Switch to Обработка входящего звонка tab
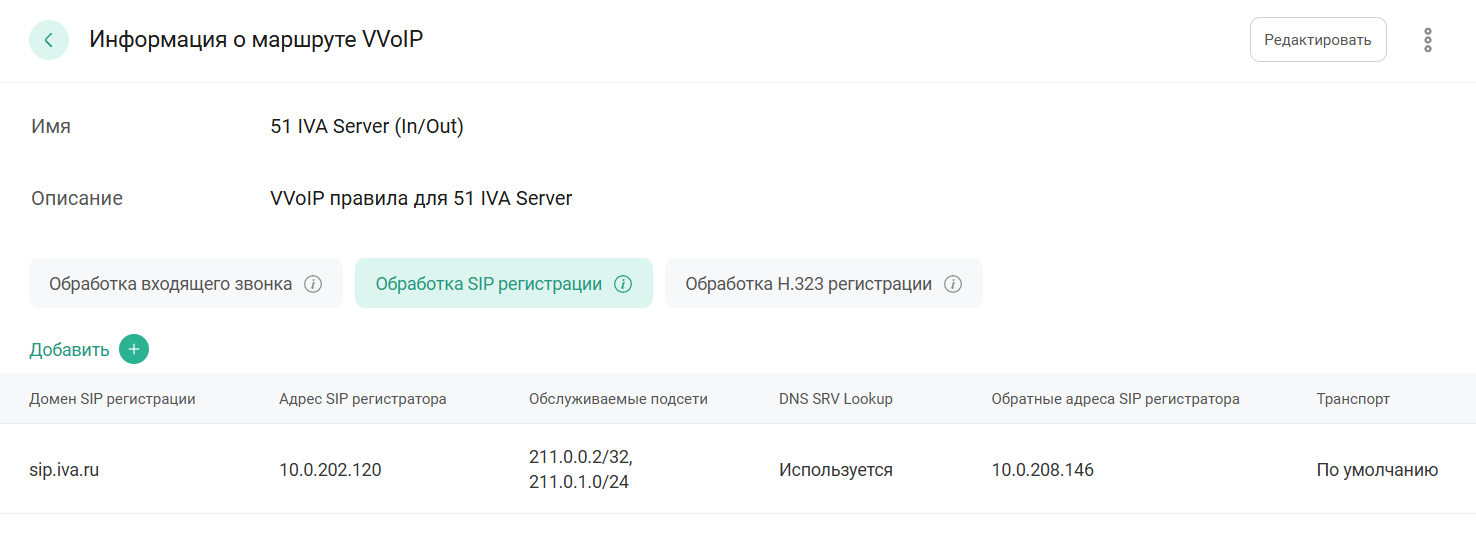This screenshot has height=560, width=1476. point(171,284)
